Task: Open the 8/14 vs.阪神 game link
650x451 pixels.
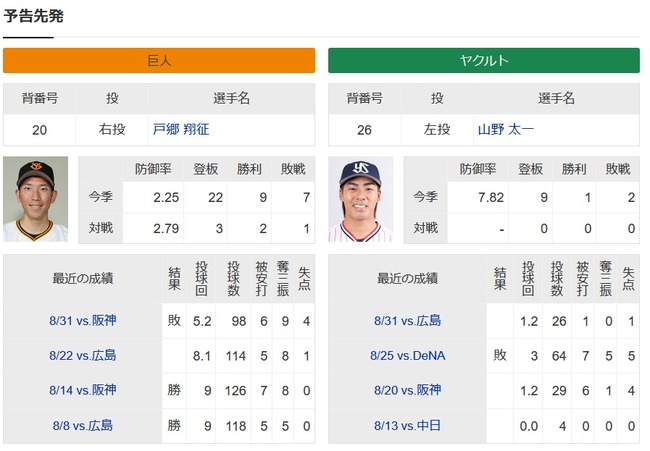Action: pos(82,390)
